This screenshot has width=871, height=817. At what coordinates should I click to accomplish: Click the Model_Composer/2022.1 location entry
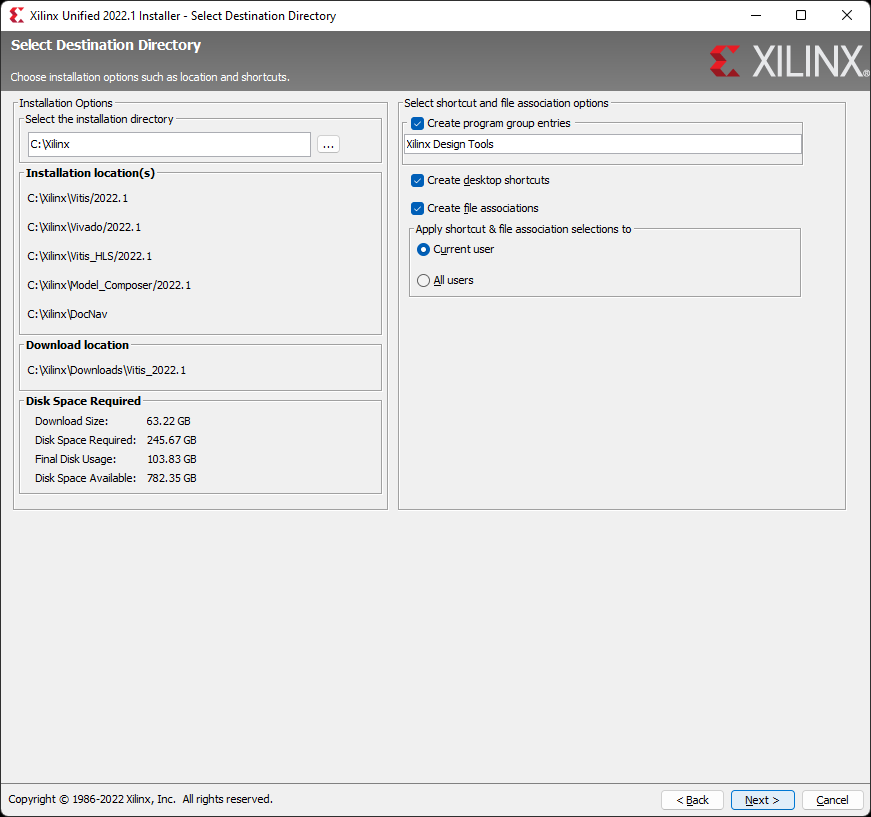pos(109,285)
